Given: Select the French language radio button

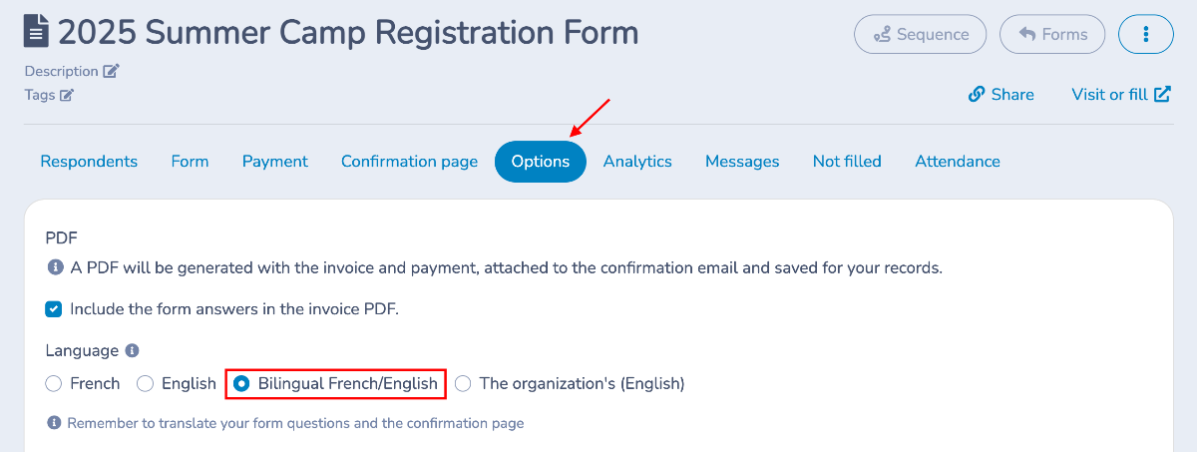Looking at the screenshot, I should (x=54, y=383).
